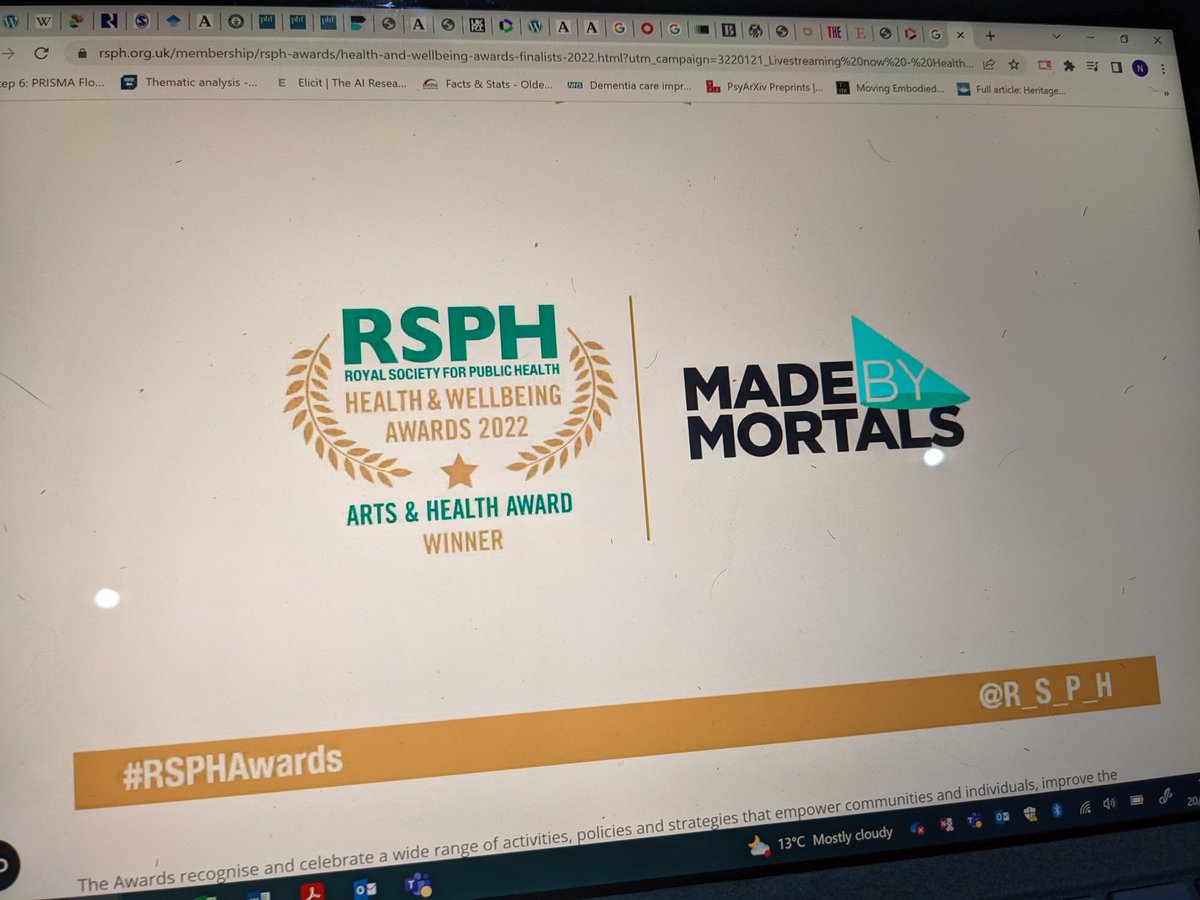Launch Adobe Acrobat from the taskbar
The image size is (1200, 900).
point(312,889)
